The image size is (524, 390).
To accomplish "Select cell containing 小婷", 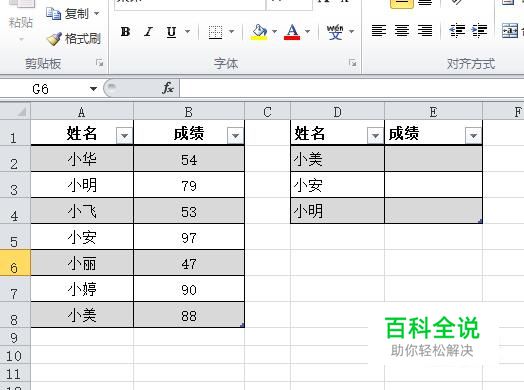I will click(x=82, y=289).
